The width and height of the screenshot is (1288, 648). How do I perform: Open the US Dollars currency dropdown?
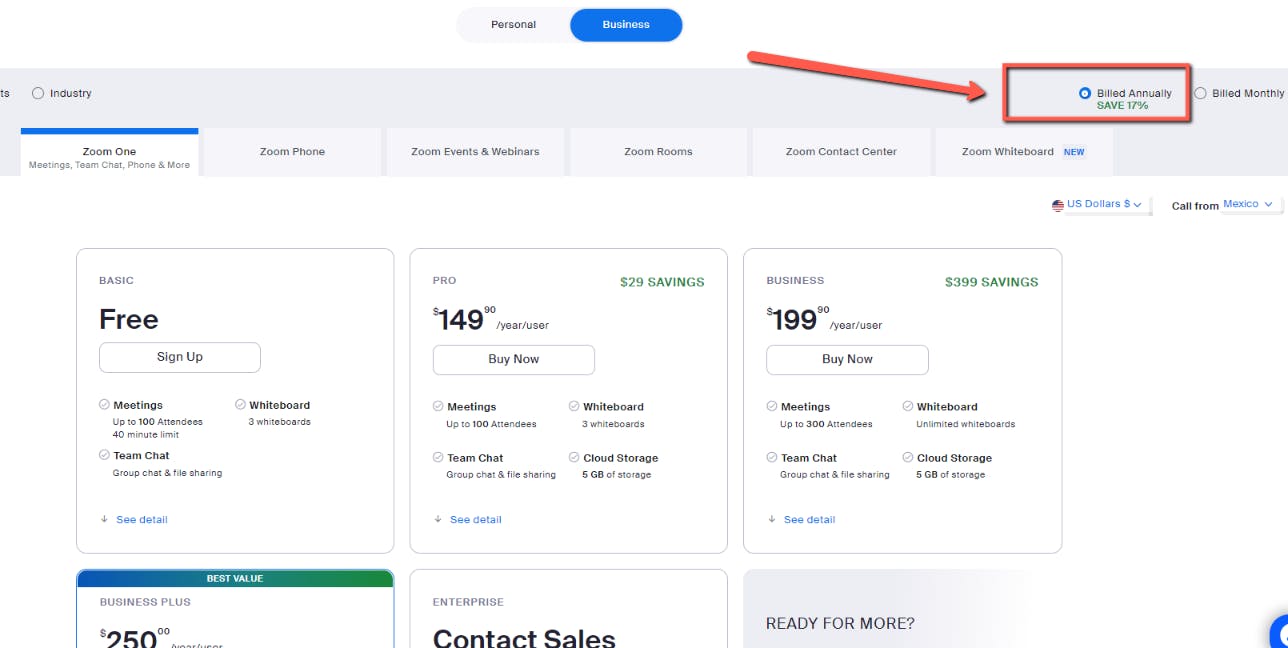point(1104,204)
